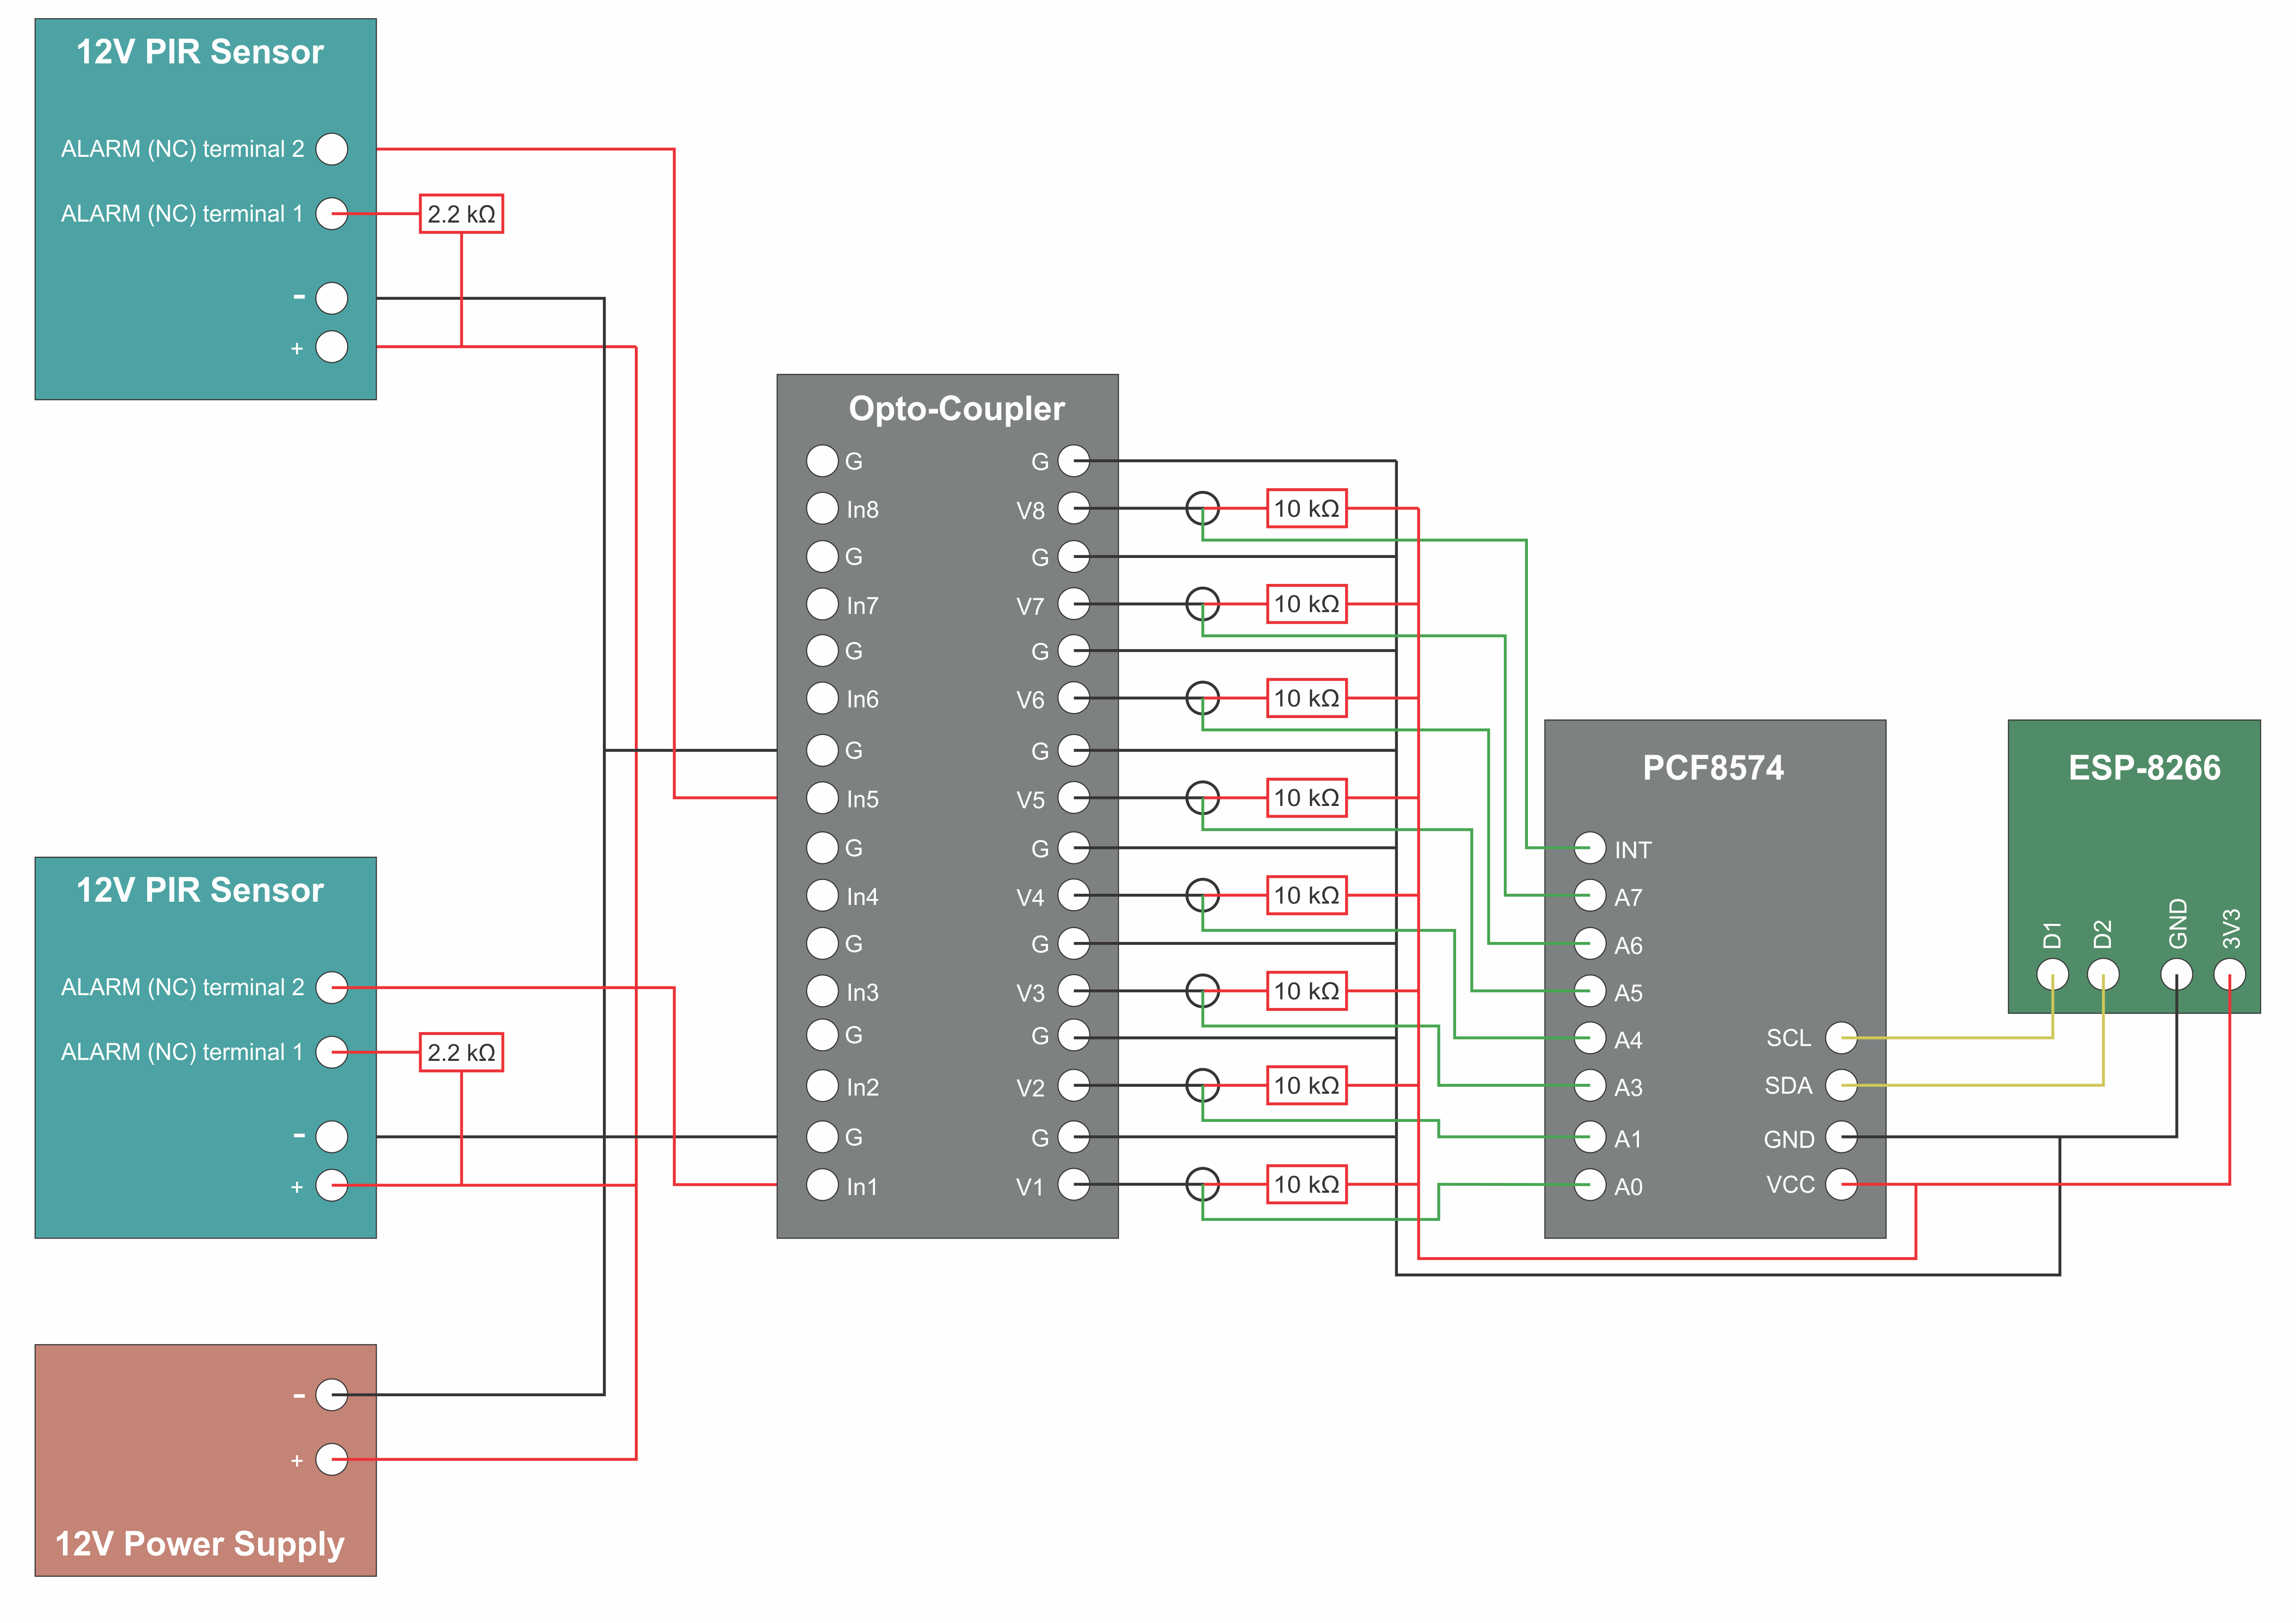Select the D2 pin on ESP-8266

2104,974
